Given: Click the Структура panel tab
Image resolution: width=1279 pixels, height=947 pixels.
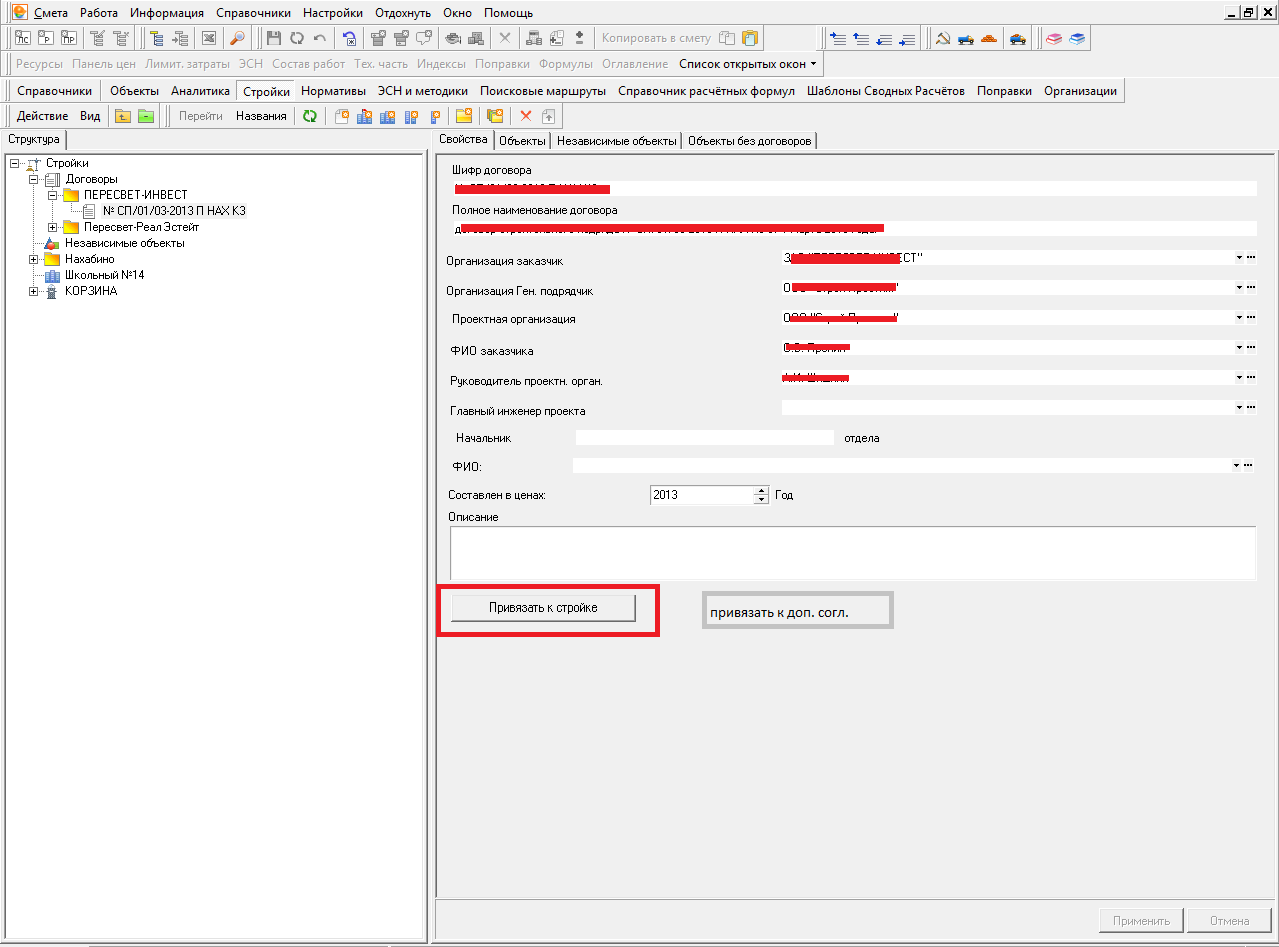Looking at the screenshot, I should pos(34,140).
